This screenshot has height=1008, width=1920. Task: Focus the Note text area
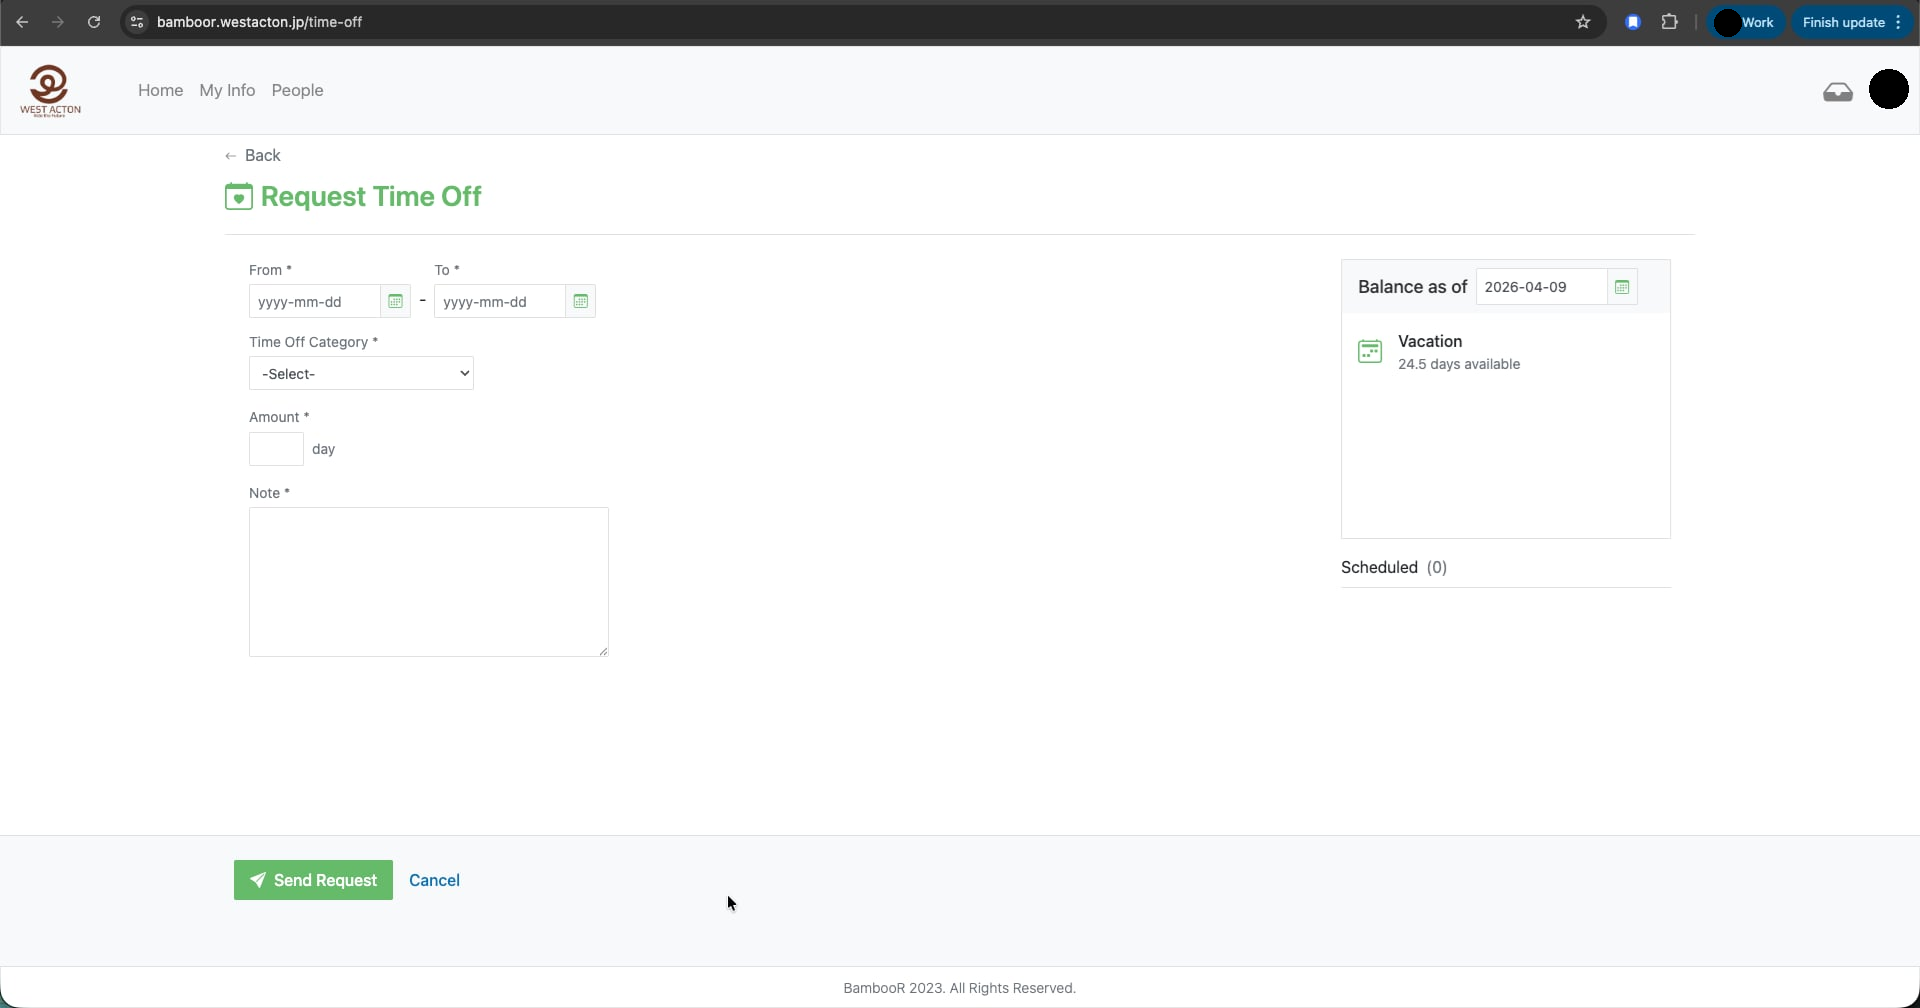tap(428, 581)
